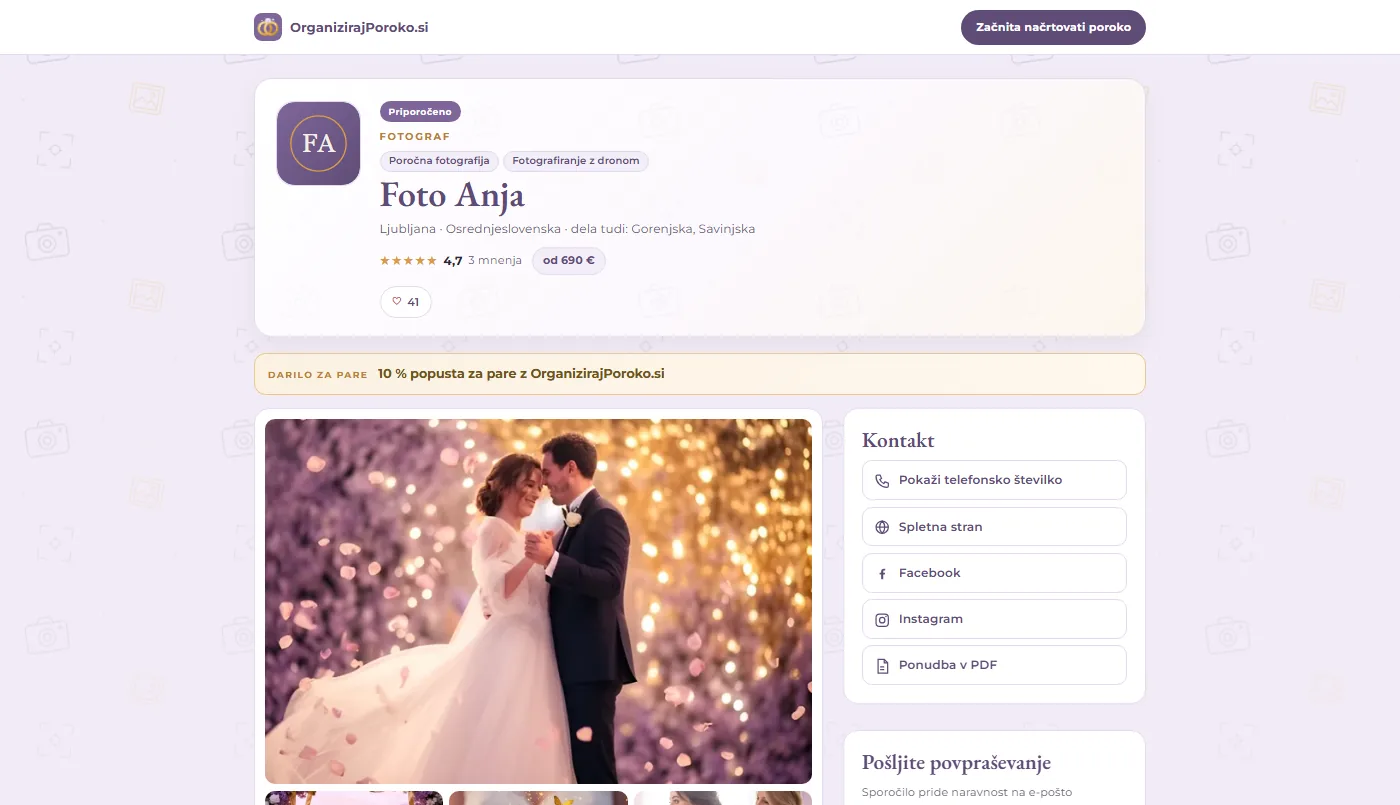This screenshot has height=805, width=1400.
Task: Click the FA vendor avatar logo
Action: pyautogui.click(x=318, y=143)
